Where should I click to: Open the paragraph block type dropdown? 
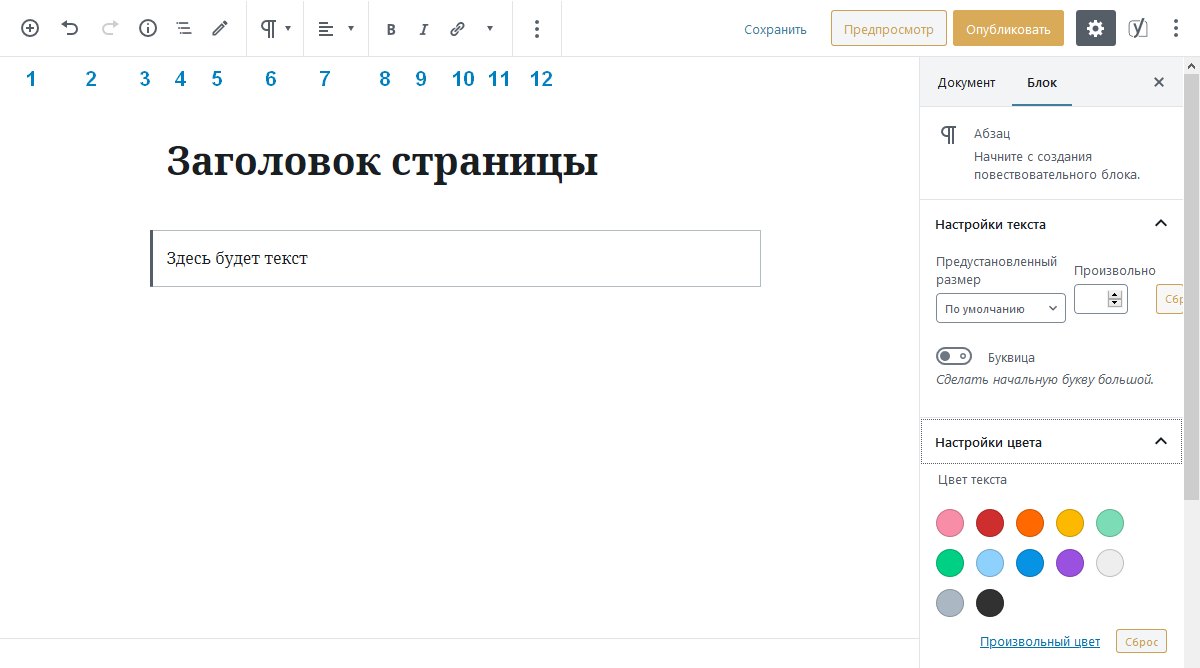click(x=276, y=28)
